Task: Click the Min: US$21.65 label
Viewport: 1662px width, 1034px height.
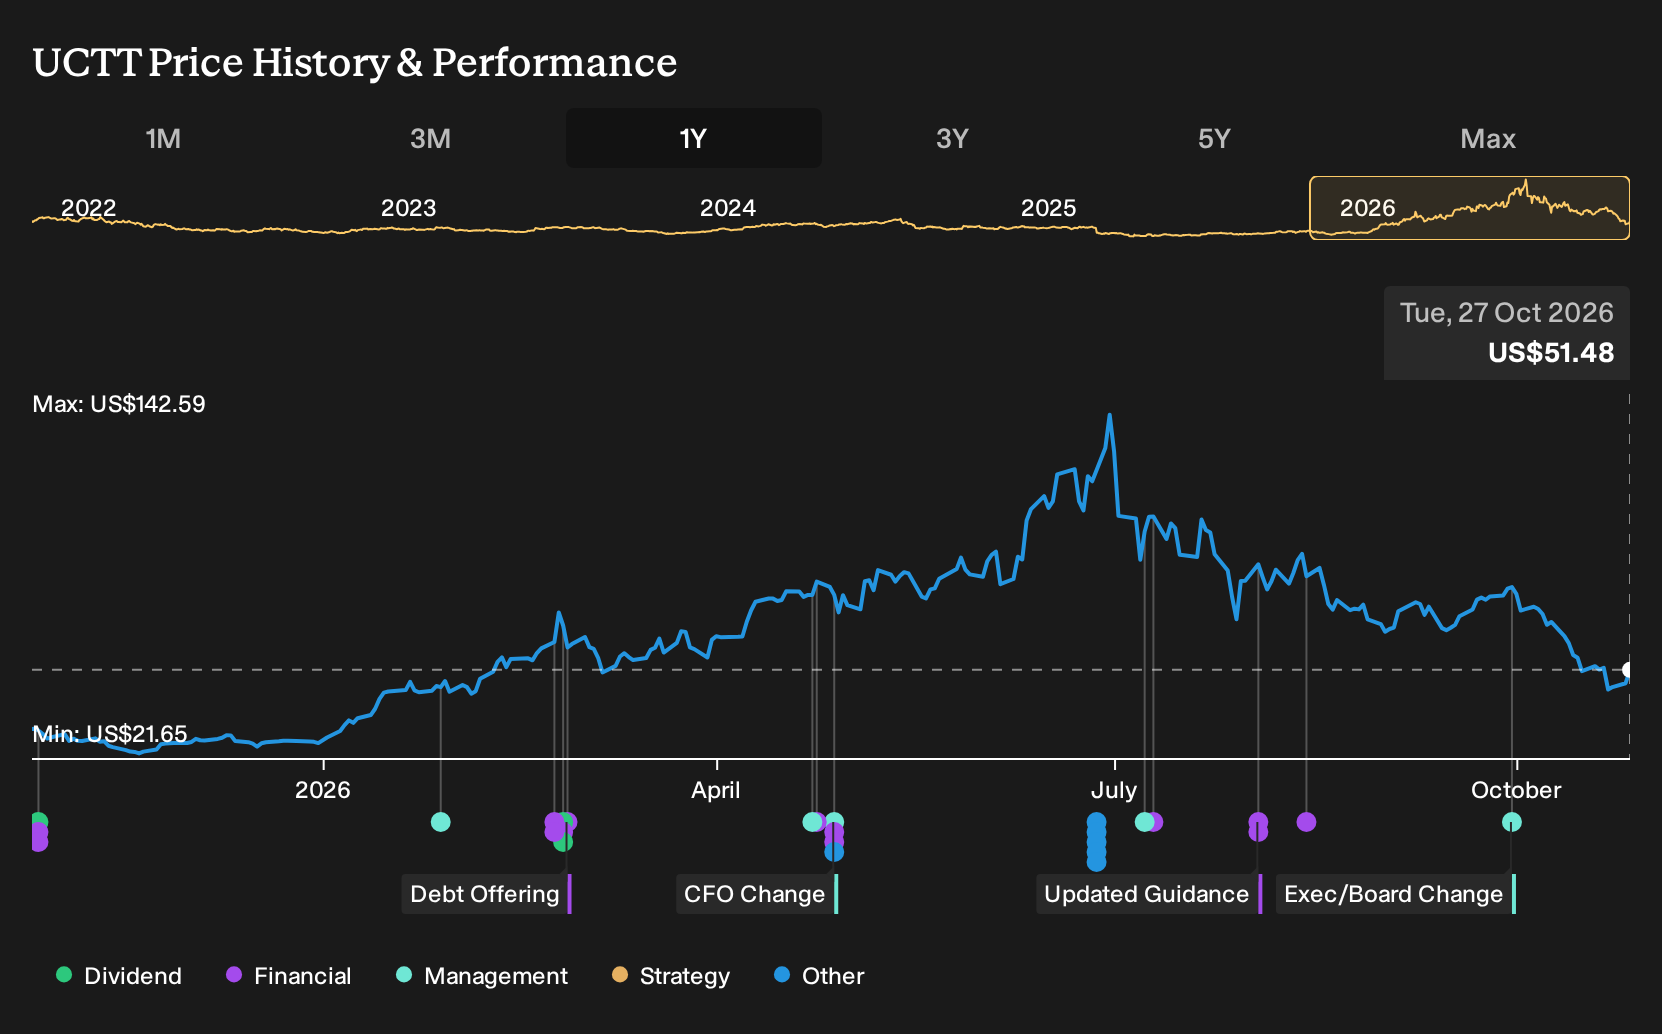Action: click(110, 734)
